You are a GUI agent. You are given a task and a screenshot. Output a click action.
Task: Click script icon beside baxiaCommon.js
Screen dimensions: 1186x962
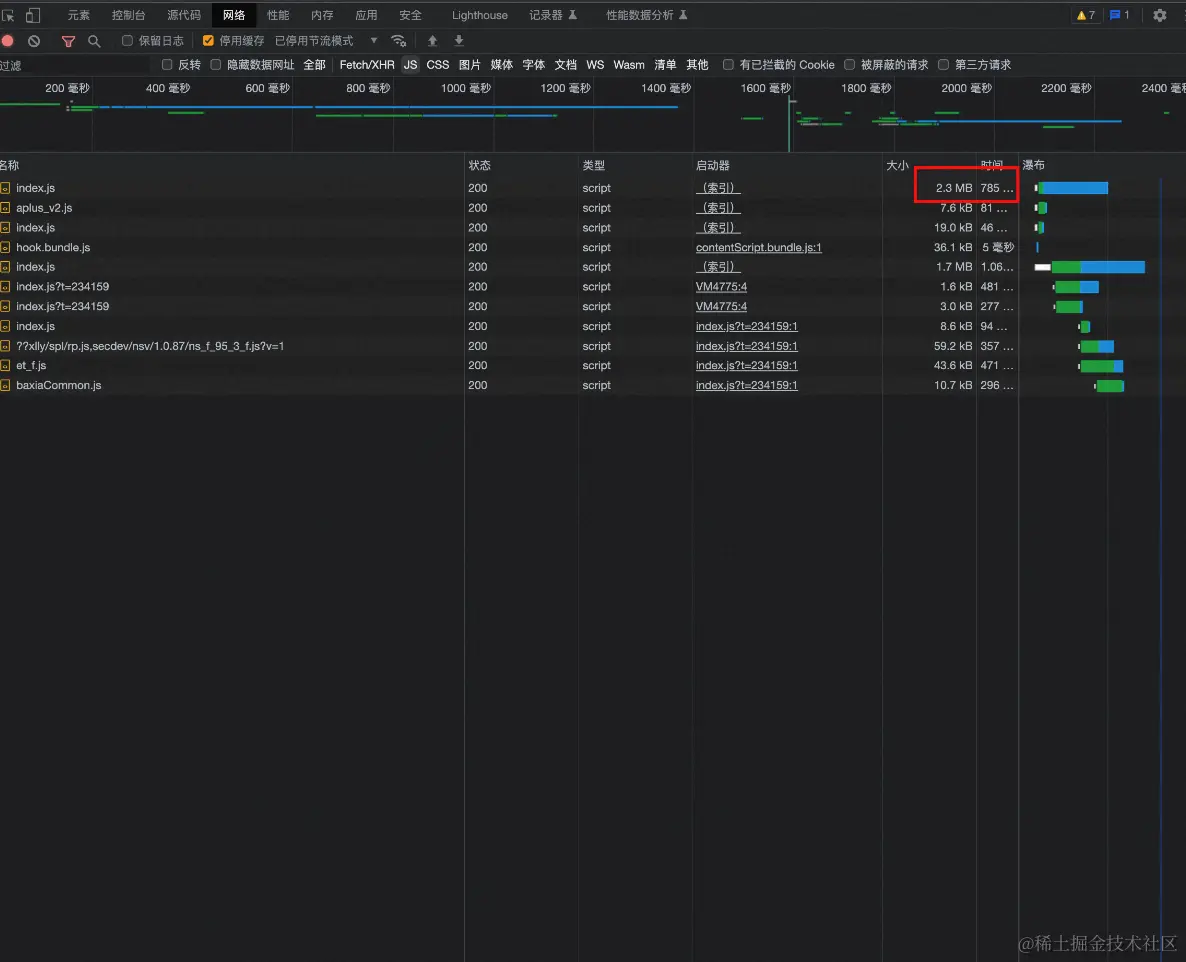pos(5,385)
